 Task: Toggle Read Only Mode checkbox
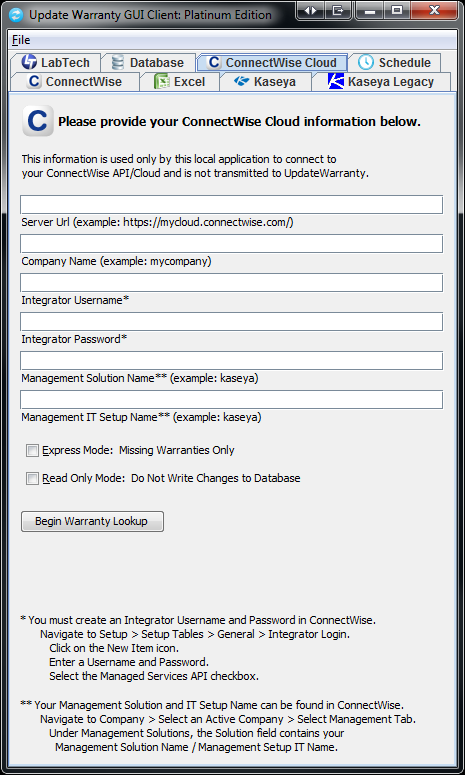[32, 478]
